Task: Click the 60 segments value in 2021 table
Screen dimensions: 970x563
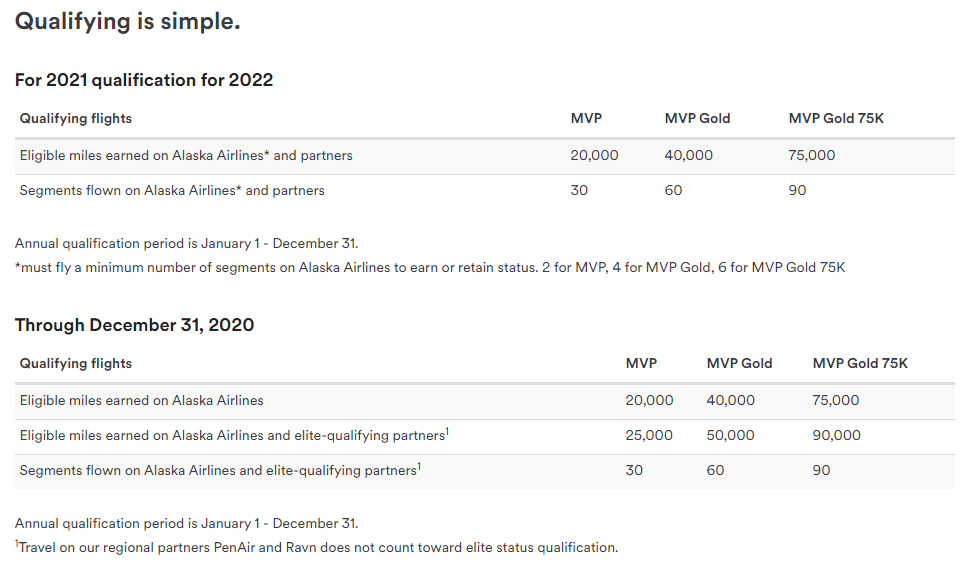Action: (x=673, y=191)
